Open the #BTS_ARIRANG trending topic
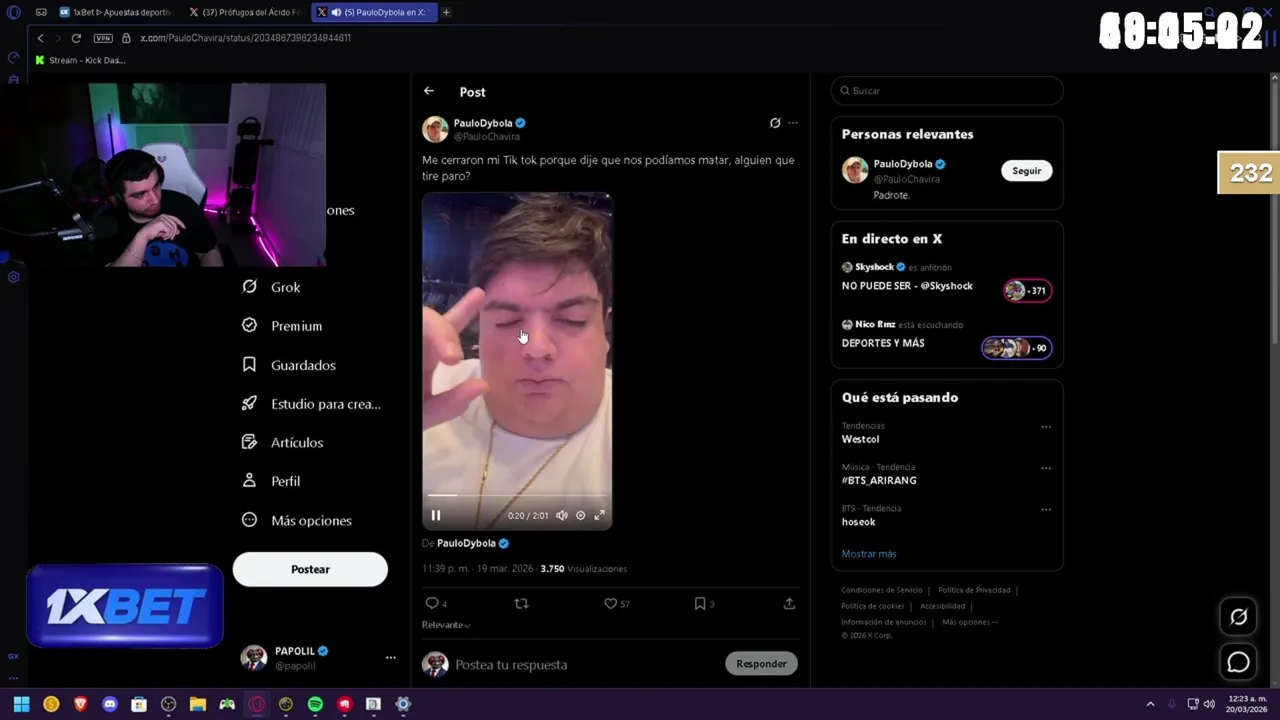The height and width of the screenshot is (720, 1280). (x=879, y=480)
